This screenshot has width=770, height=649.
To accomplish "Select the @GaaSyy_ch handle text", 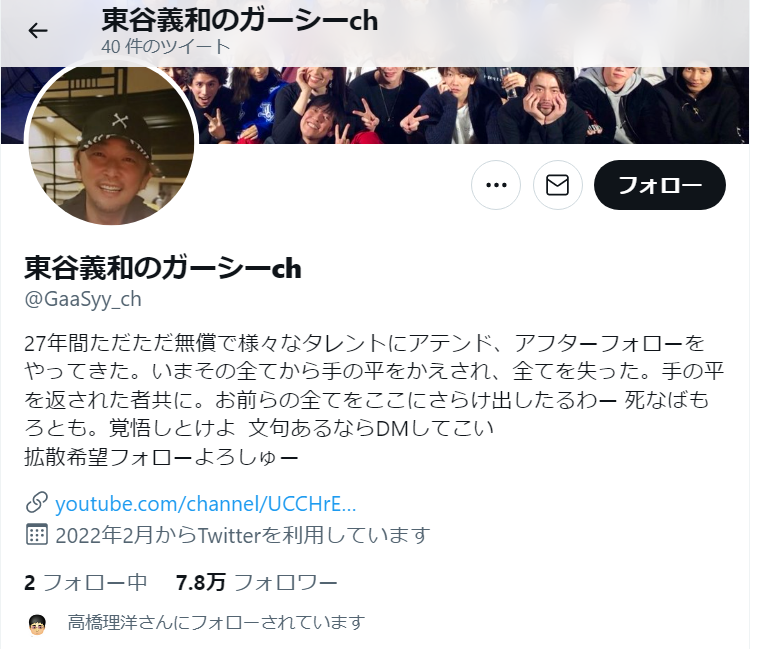I will 83,299.
